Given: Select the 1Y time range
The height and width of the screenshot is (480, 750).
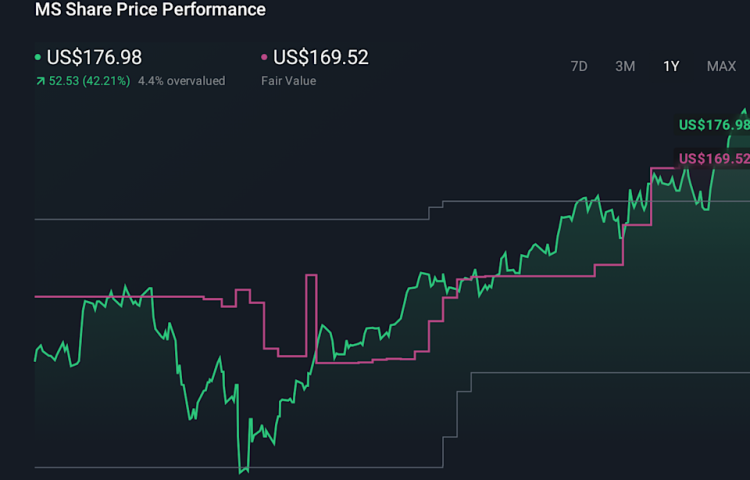Looking at the screenshot, I should 671,66.
